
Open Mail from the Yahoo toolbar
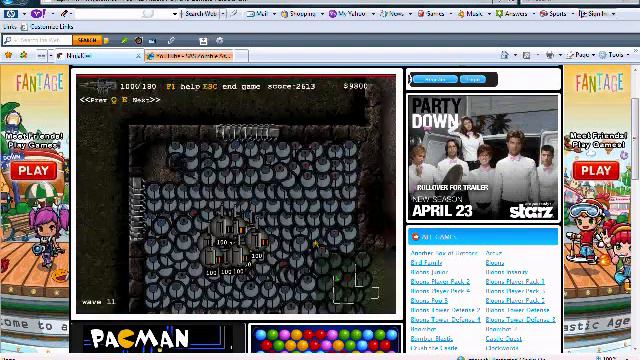pyautogui.click(x=257, y=14)
